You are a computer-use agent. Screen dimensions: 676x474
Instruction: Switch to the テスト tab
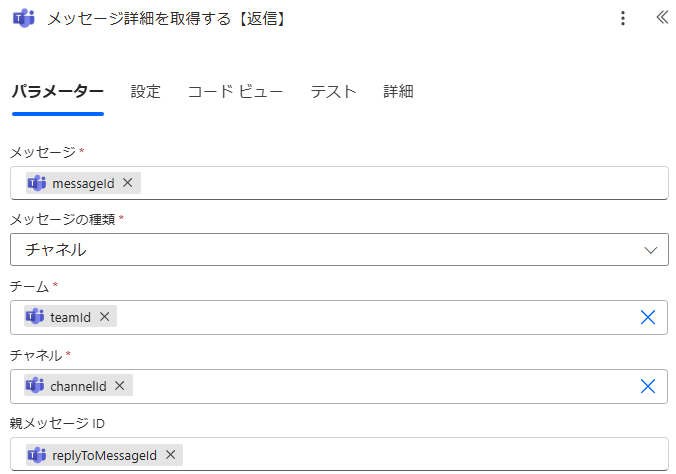point(333,92)
